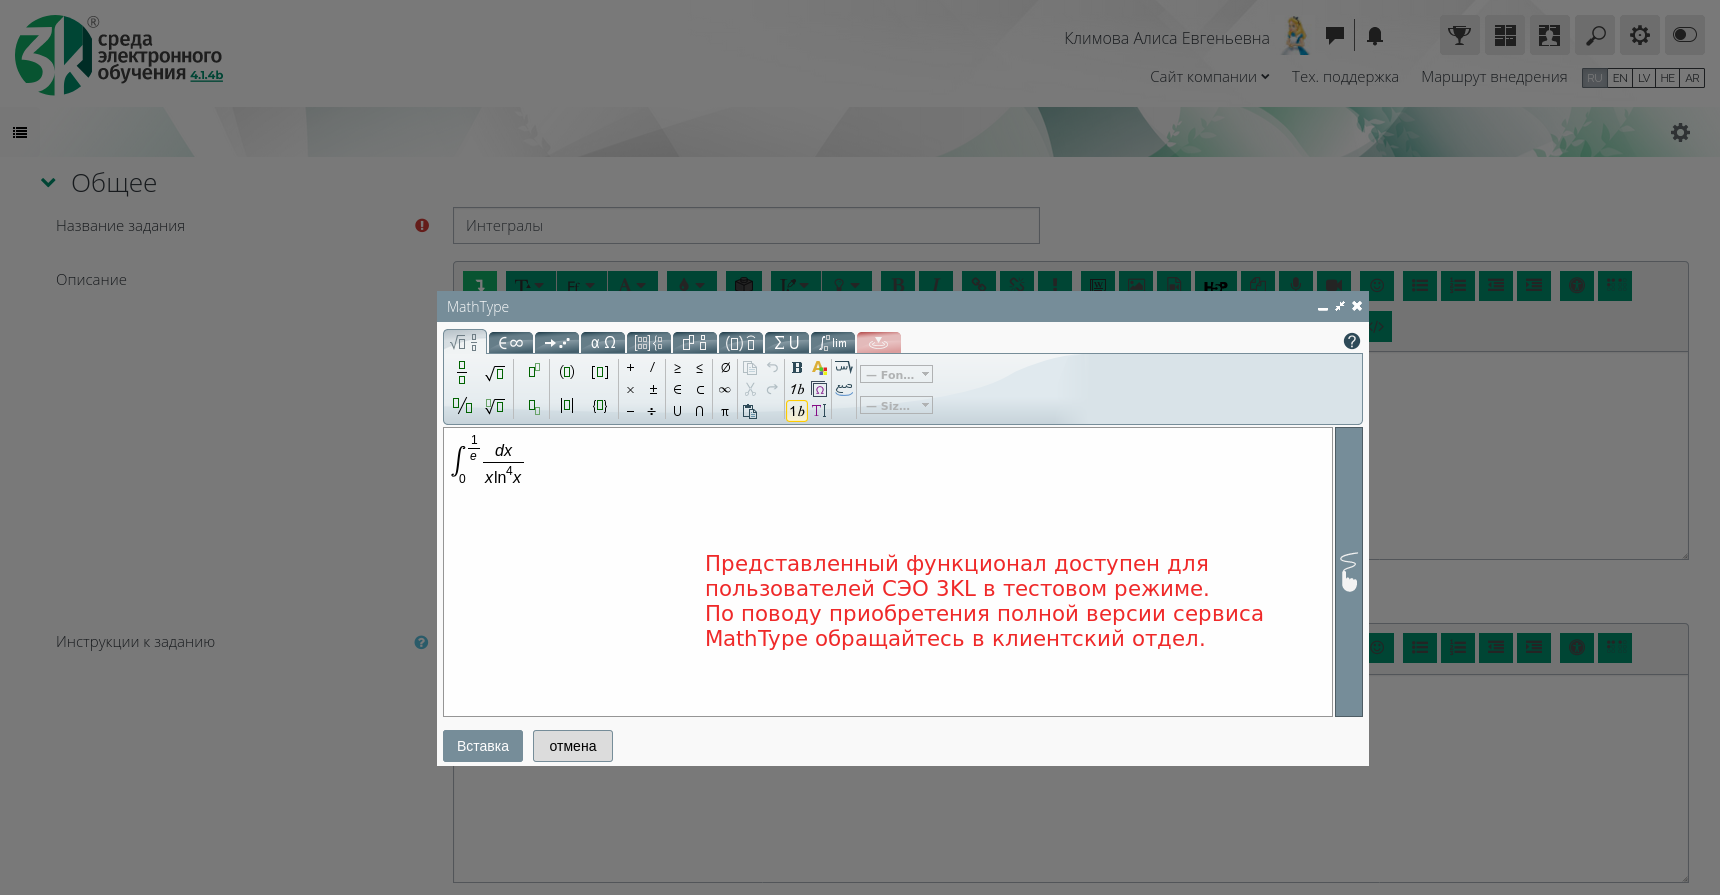The image size is (1720, 895).
Task: Open the font color picker in MathType
Action: (x=820, y=368)
